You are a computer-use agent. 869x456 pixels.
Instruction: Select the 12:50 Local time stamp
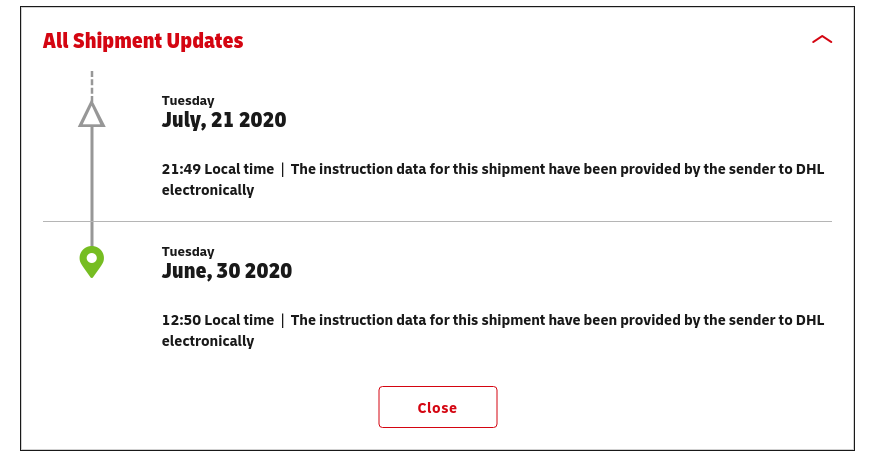pyautogui.click(x=218, y=320)
